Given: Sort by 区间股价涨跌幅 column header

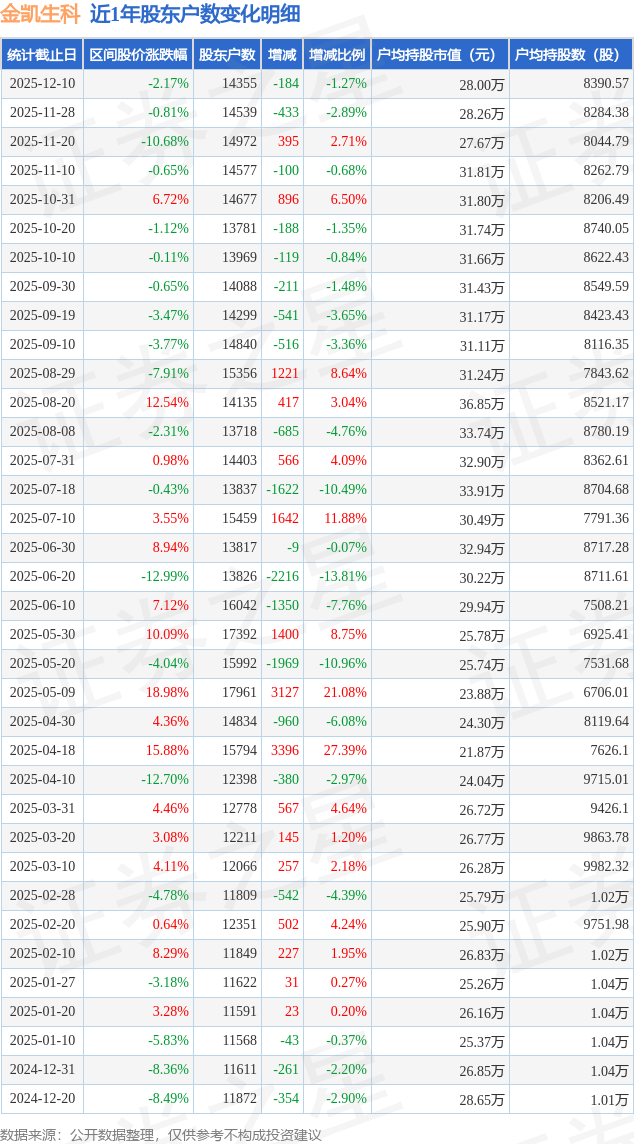Looking at the screenshot, I should (137, 55).
